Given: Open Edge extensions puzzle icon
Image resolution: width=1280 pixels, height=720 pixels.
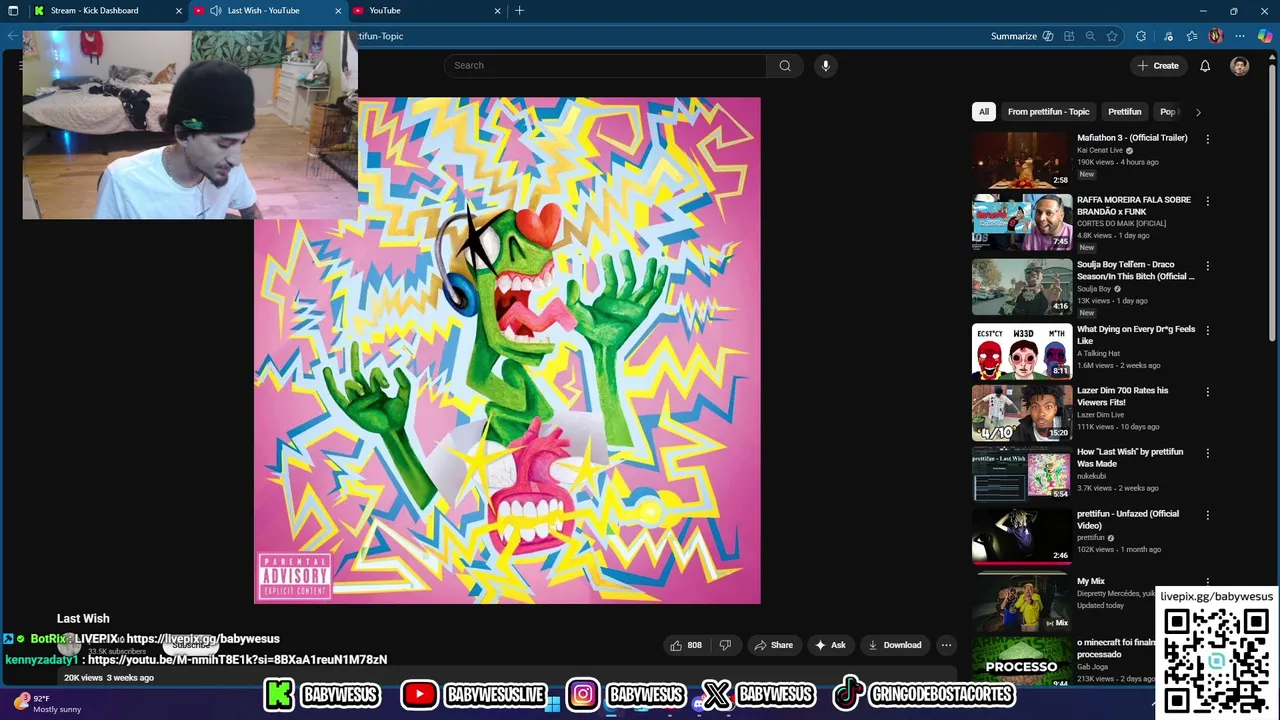Looking at the screenshot, I should (x=1141, y=36).
